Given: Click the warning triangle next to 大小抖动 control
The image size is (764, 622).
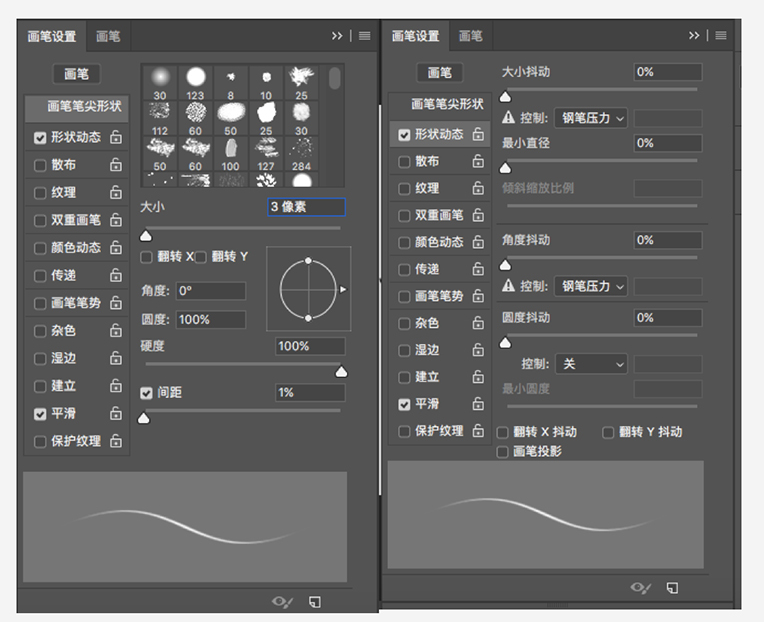Looking at the screenshot, I should point(508,118).
